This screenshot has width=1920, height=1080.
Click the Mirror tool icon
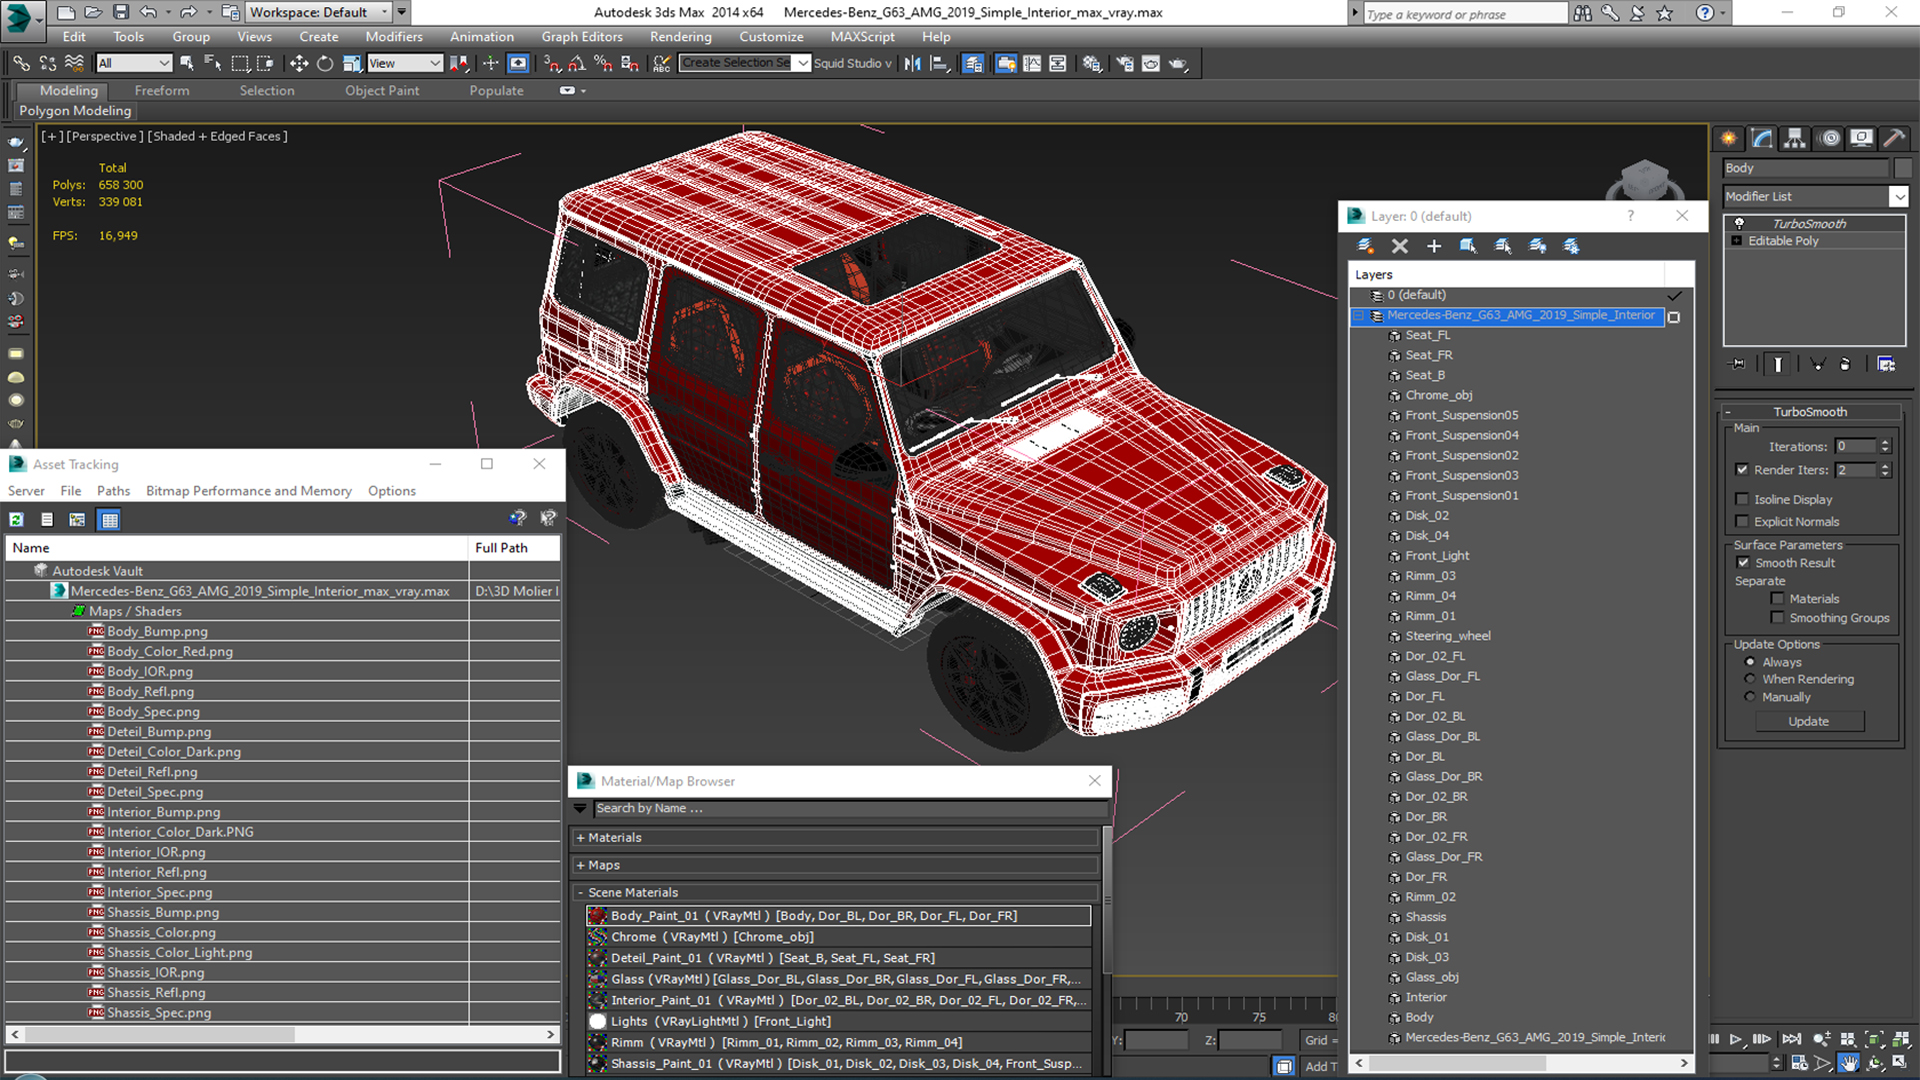912,63
